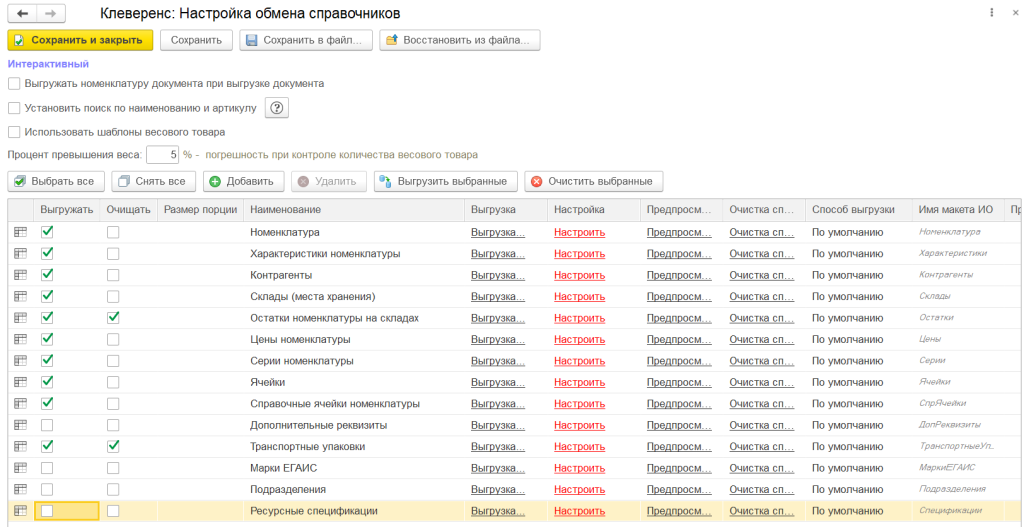Screen dimensions: 1024x527
Task: Click the table icon in Номенклатура row
Action: [x=20, y=232]
